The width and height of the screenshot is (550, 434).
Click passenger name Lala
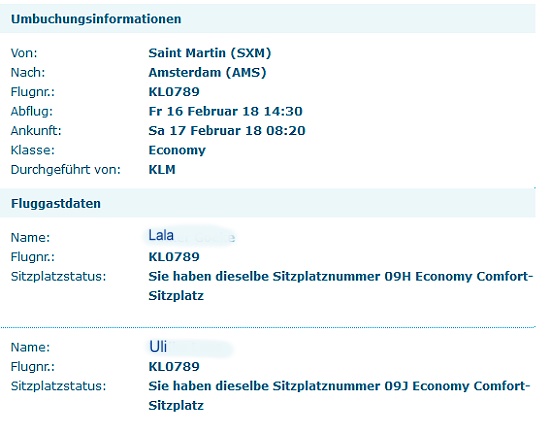coord(161,235)
